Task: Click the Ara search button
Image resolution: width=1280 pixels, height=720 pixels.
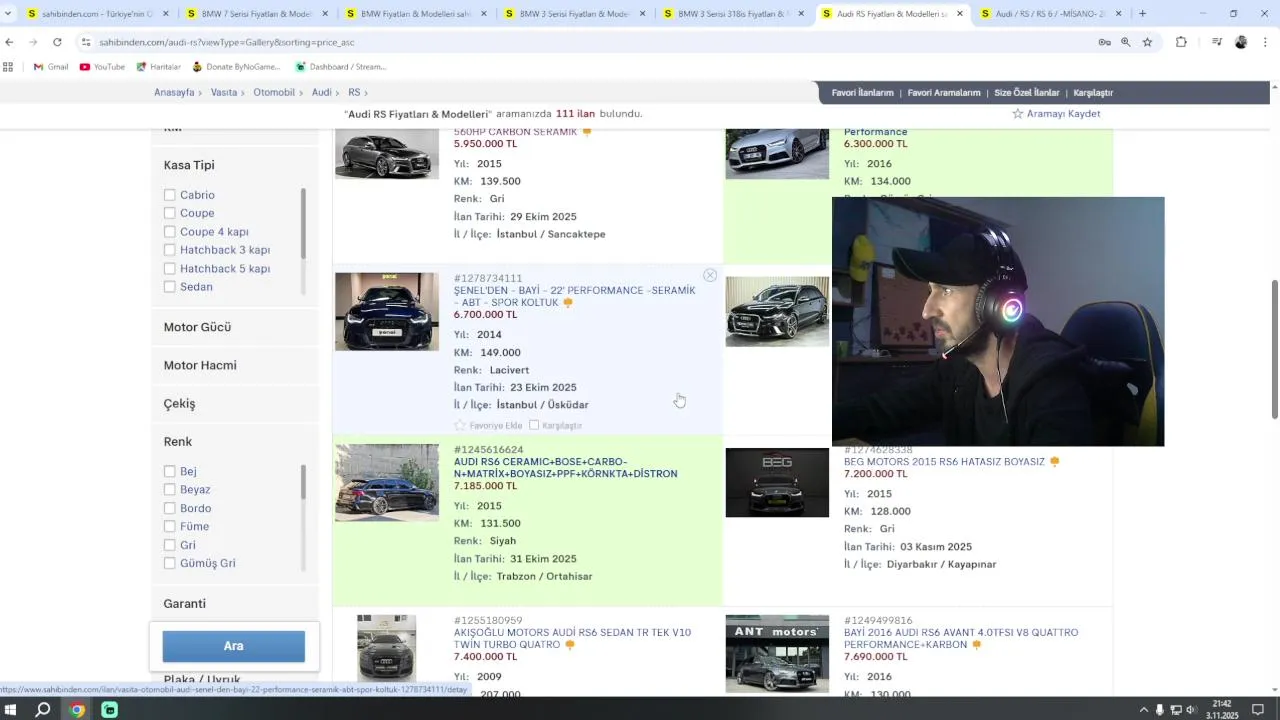Action: pos(234,646)
